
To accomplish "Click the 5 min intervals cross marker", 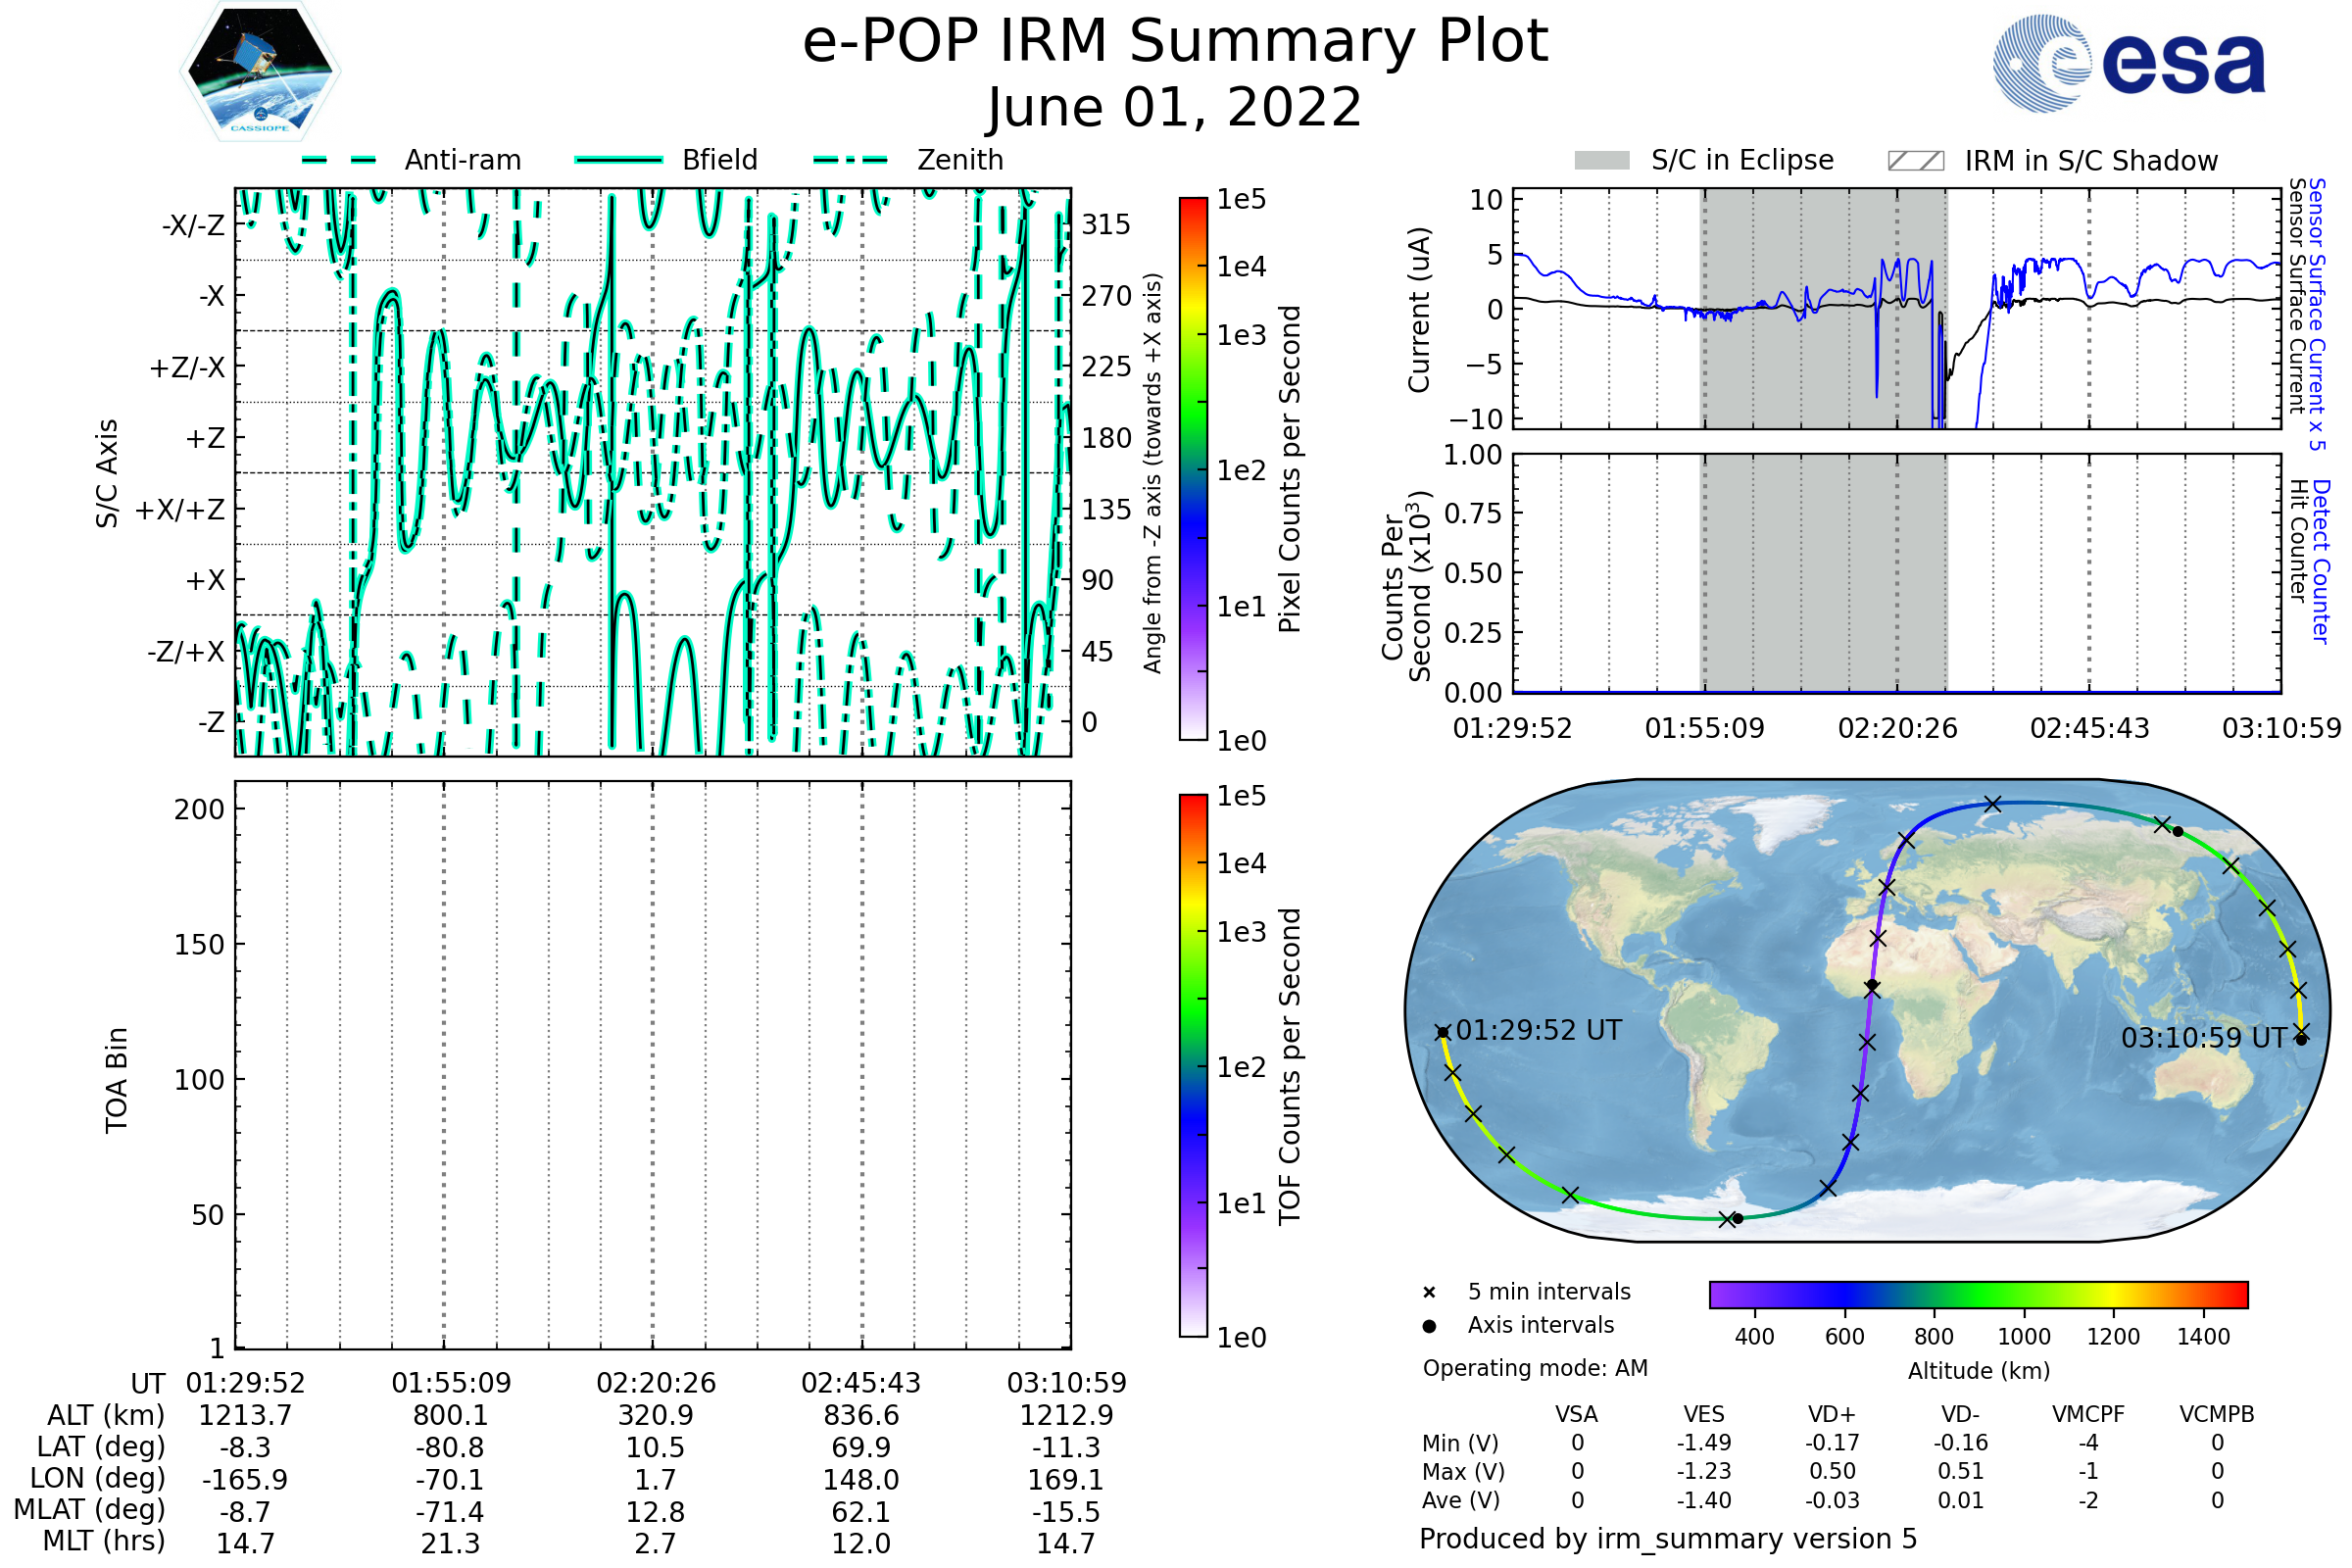I will [1429, 1293].
